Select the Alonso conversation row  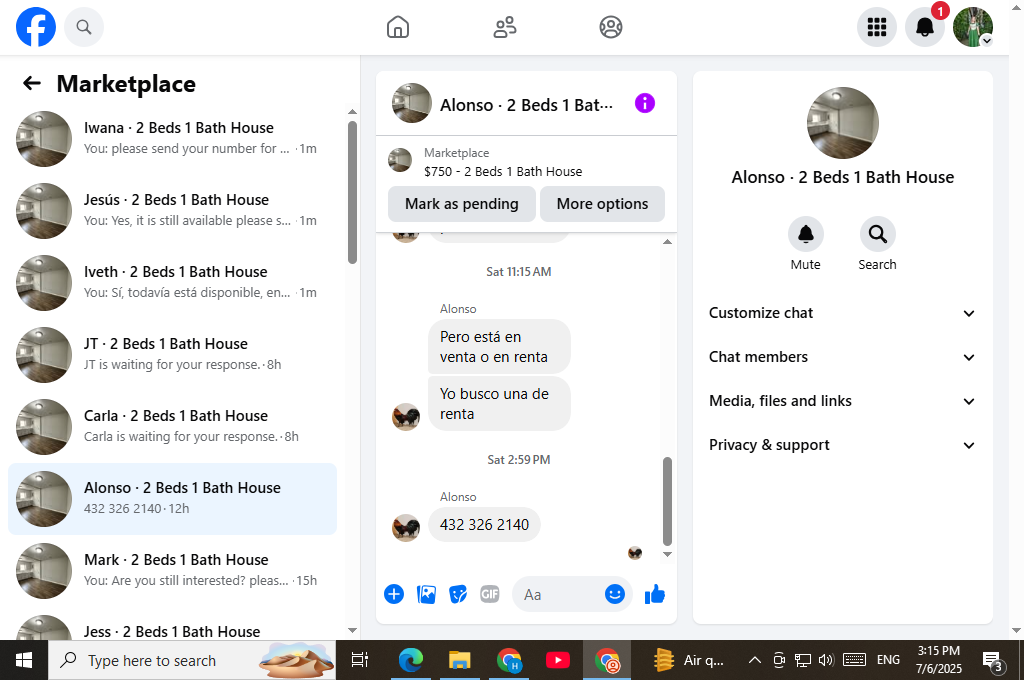172,498
